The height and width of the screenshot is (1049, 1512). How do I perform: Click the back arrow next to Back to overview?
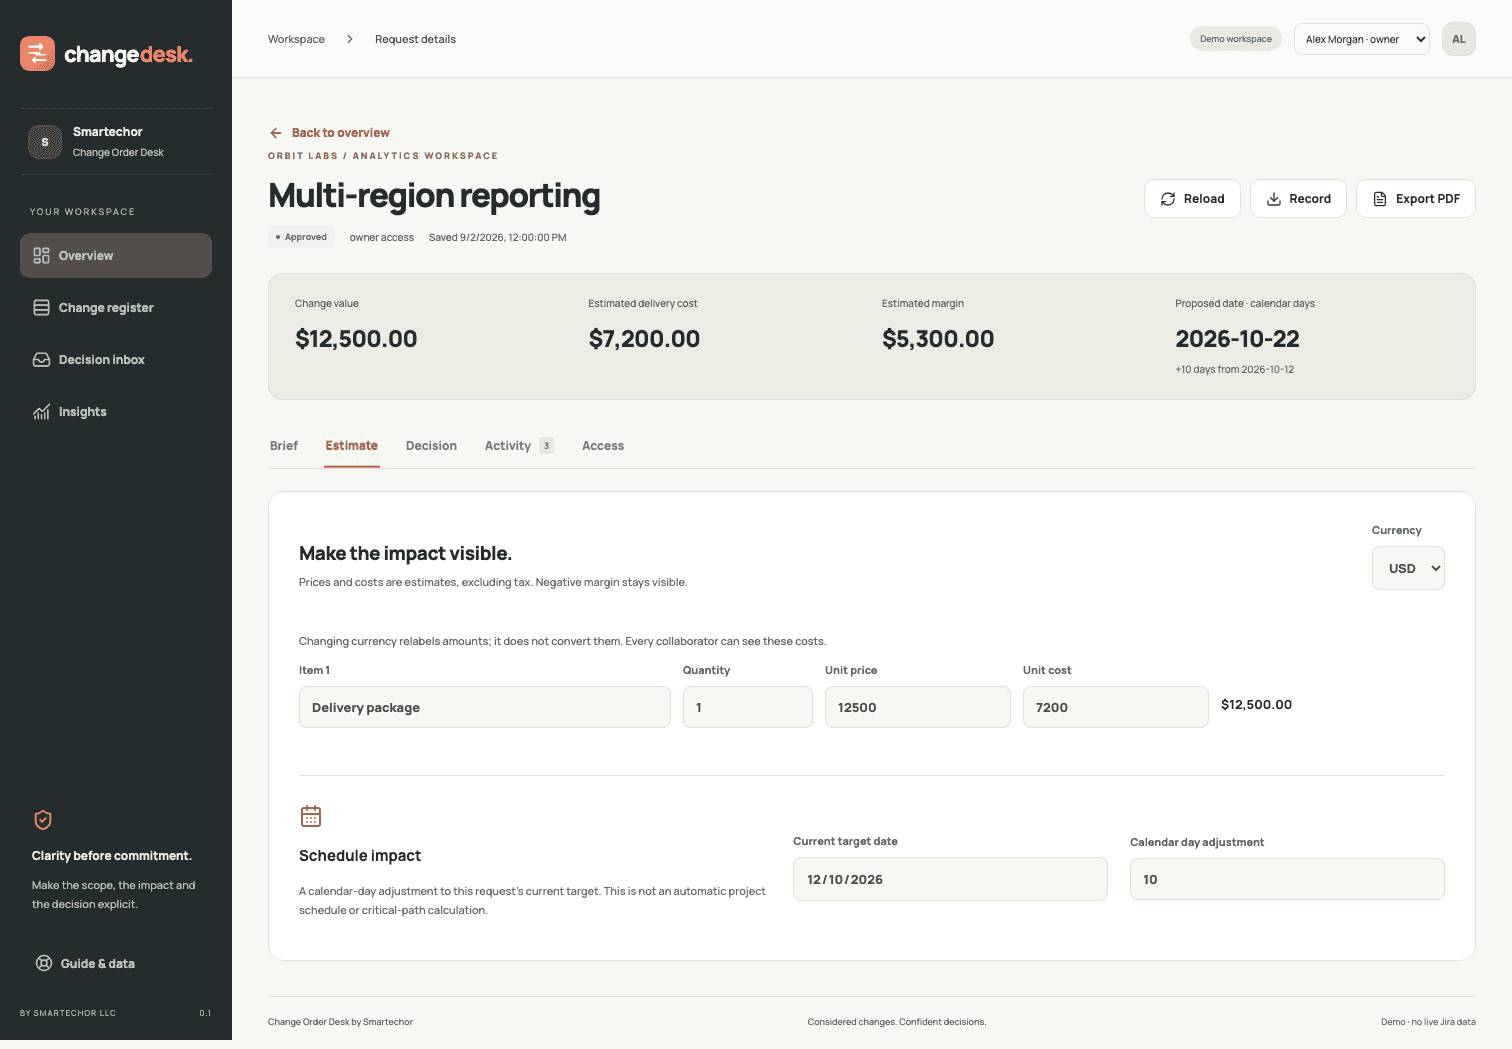pyautogui.click(x=276, y=133)
